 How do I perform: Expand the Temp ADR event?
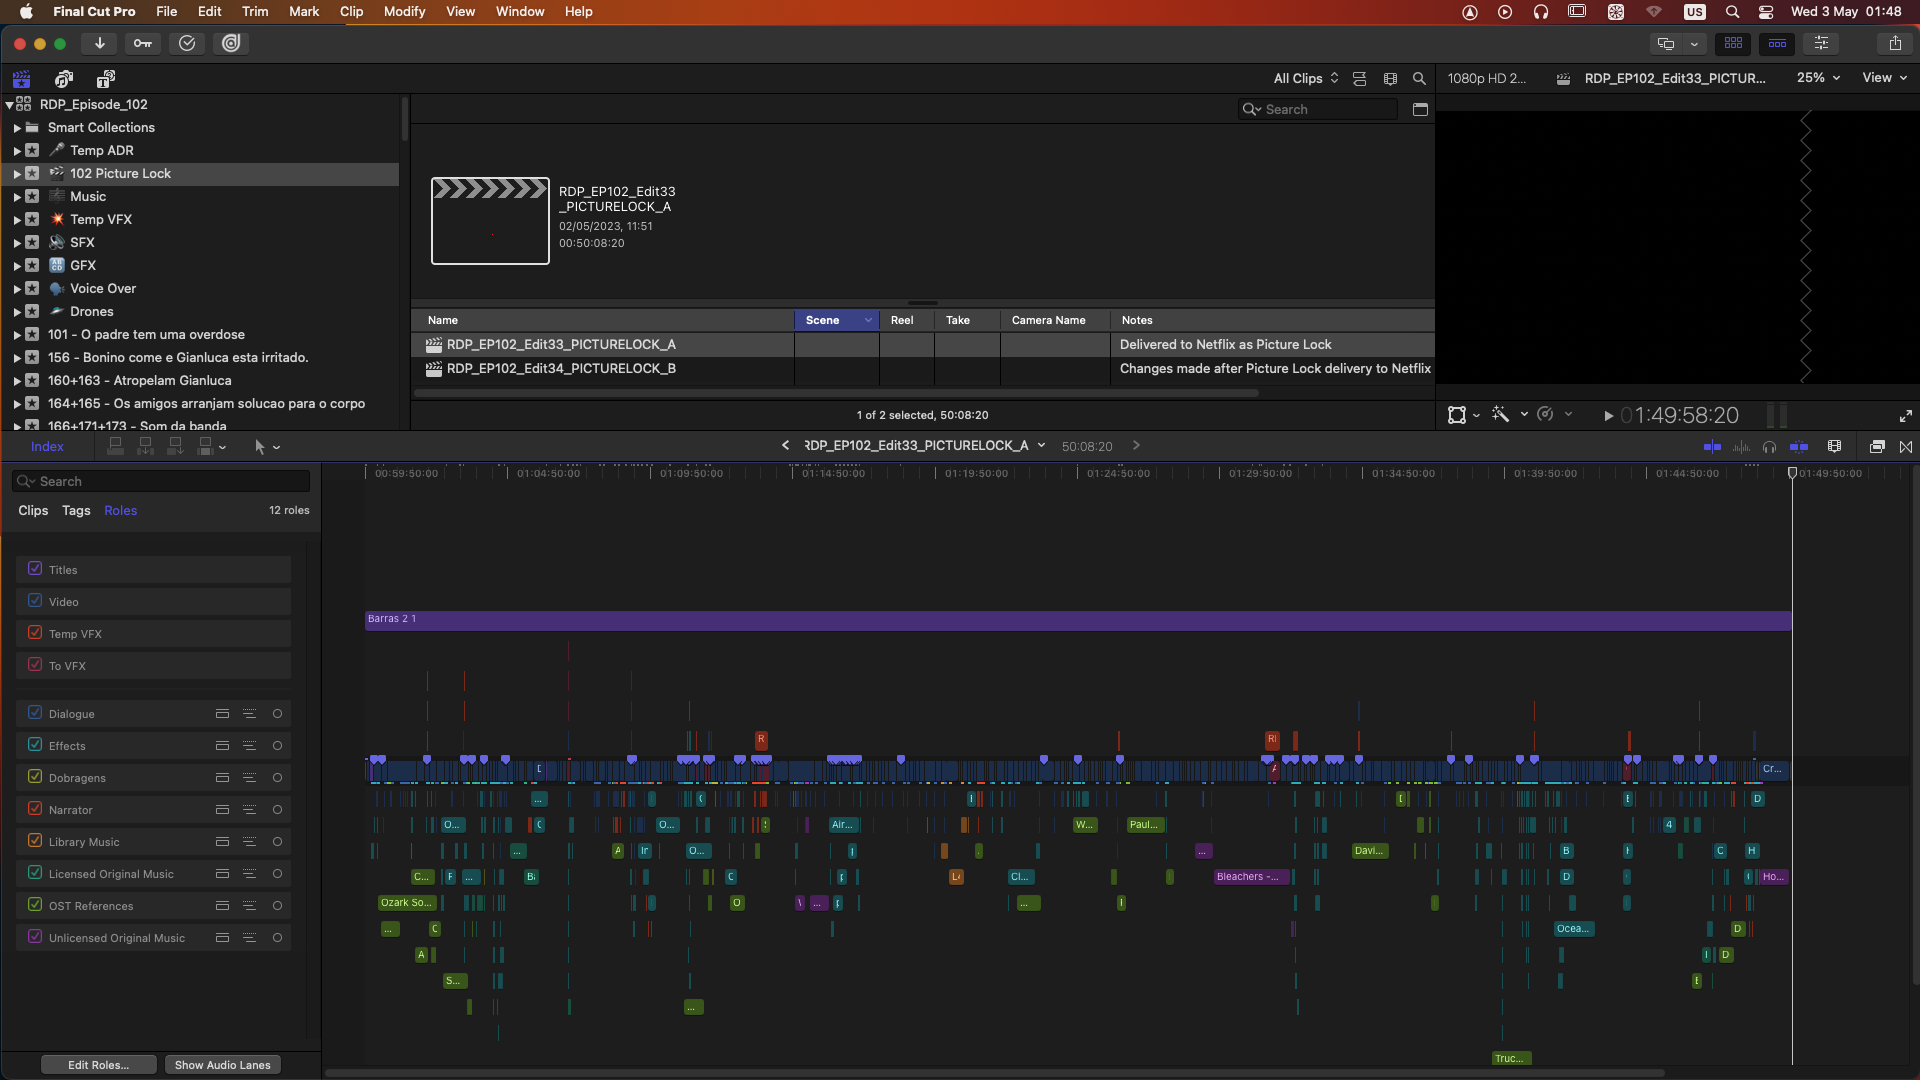(17, 151)
